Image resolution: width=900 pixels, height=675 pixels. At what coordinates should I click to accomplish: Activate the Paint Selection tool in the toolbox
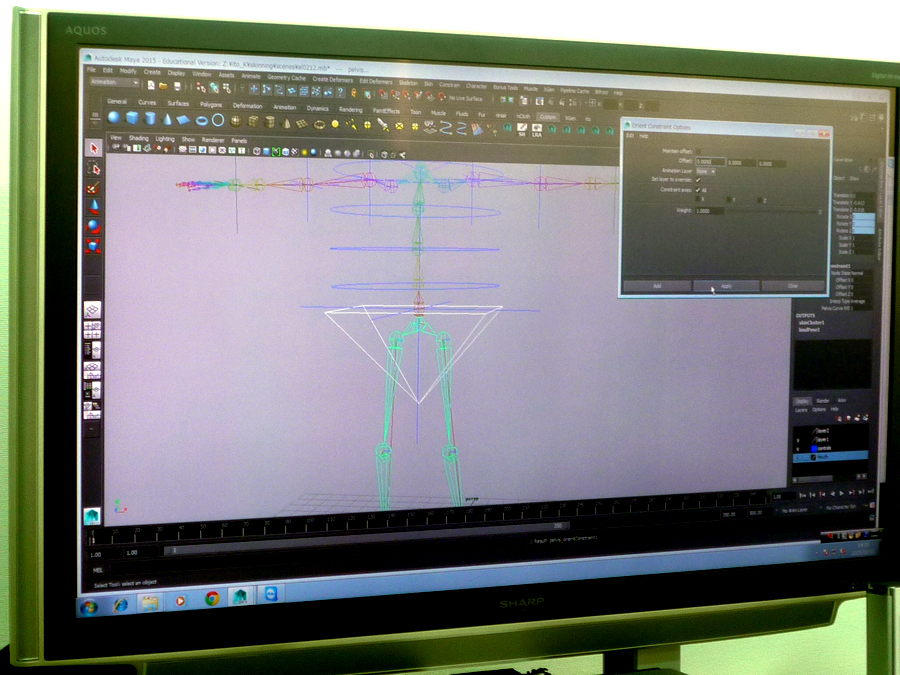coord(94,188)
